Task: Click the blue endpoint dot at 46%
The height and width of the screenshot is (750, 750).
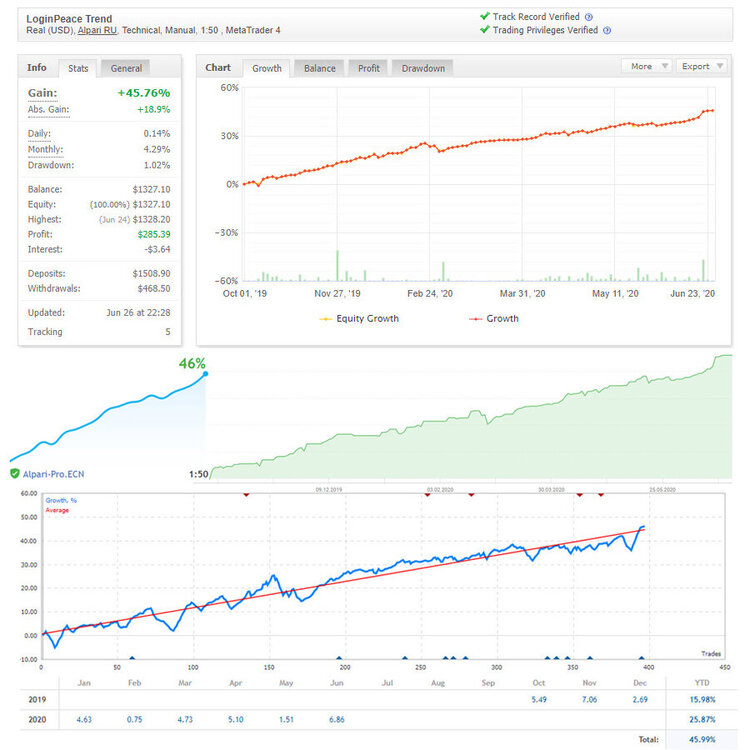Action: [205, 374]
